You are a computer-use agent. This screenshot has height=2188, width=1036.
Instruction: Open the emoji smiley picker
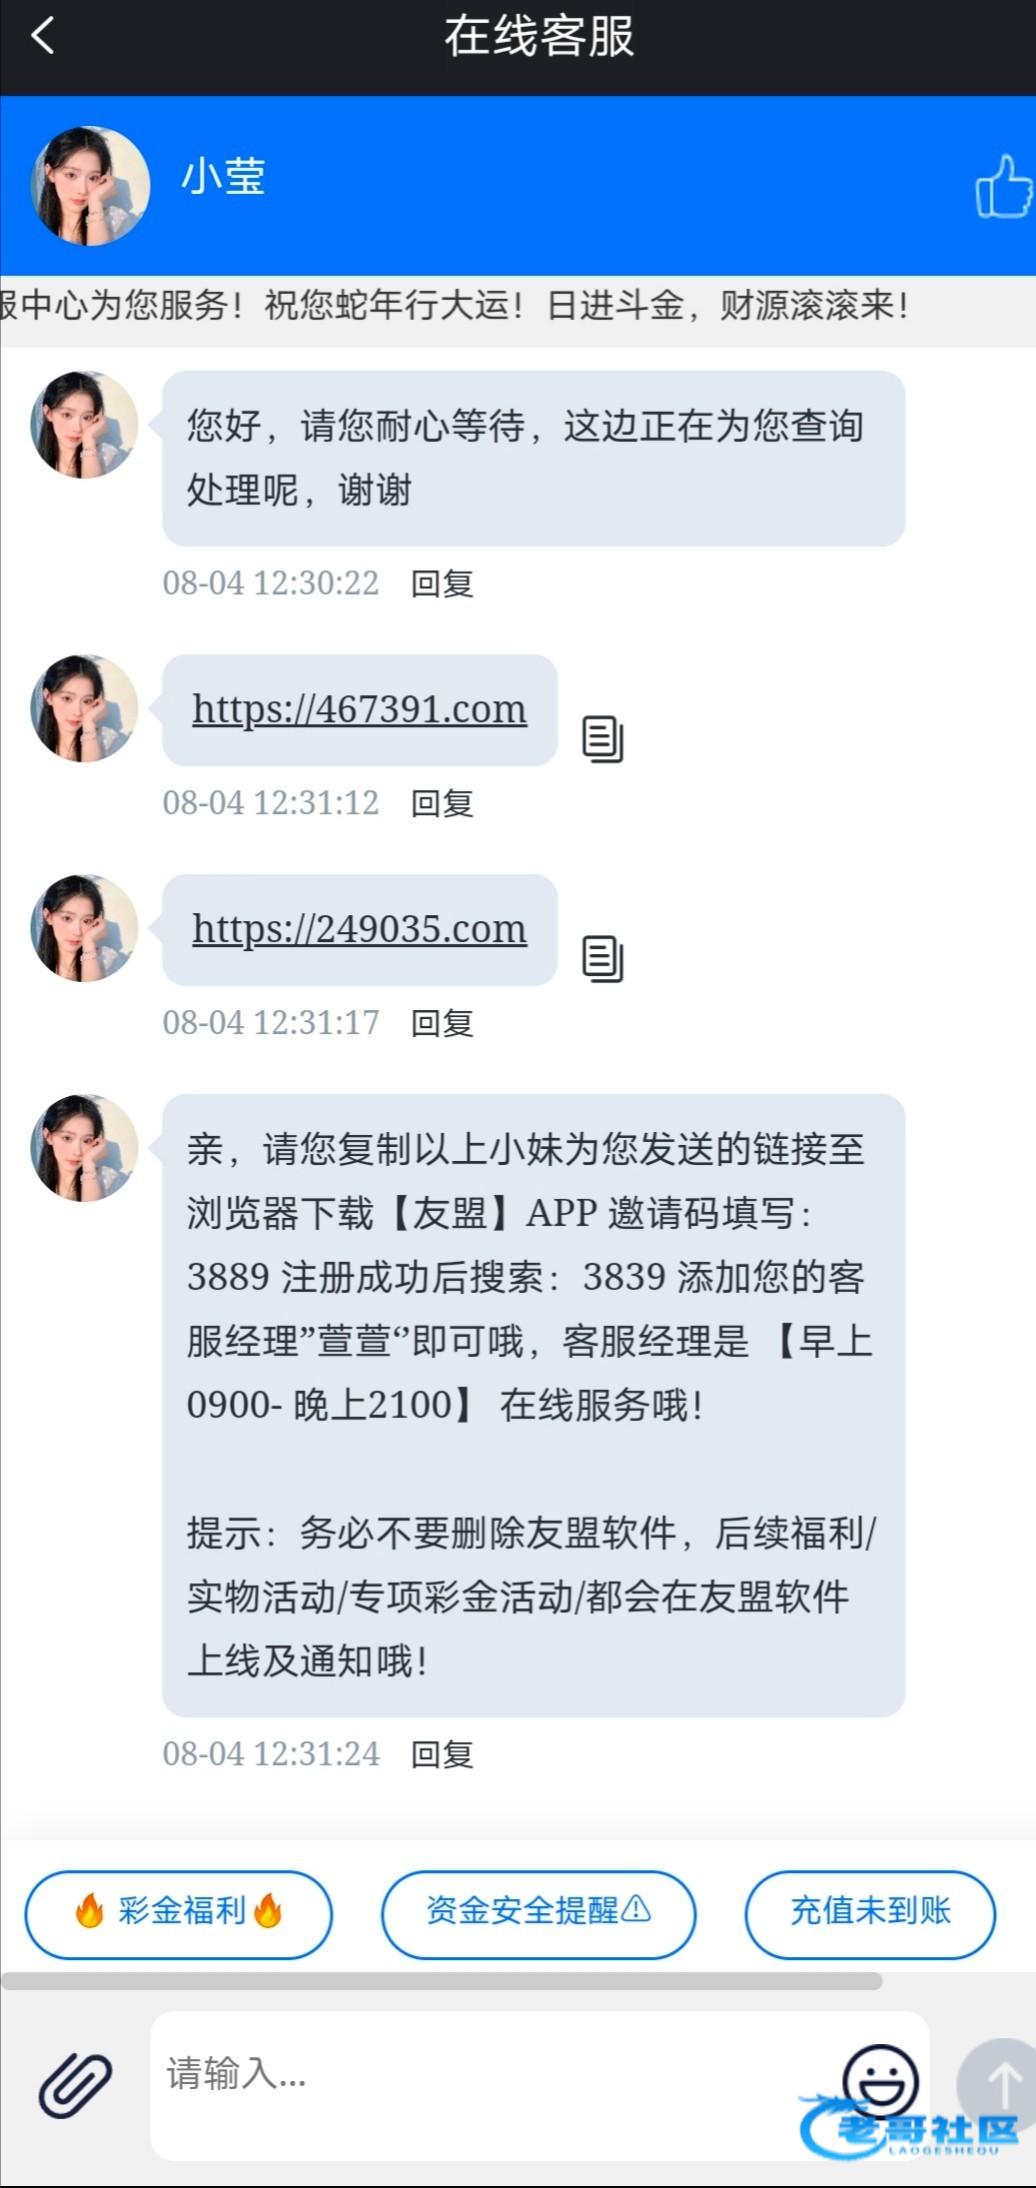pyautogui.click(x=880, y=2081)
